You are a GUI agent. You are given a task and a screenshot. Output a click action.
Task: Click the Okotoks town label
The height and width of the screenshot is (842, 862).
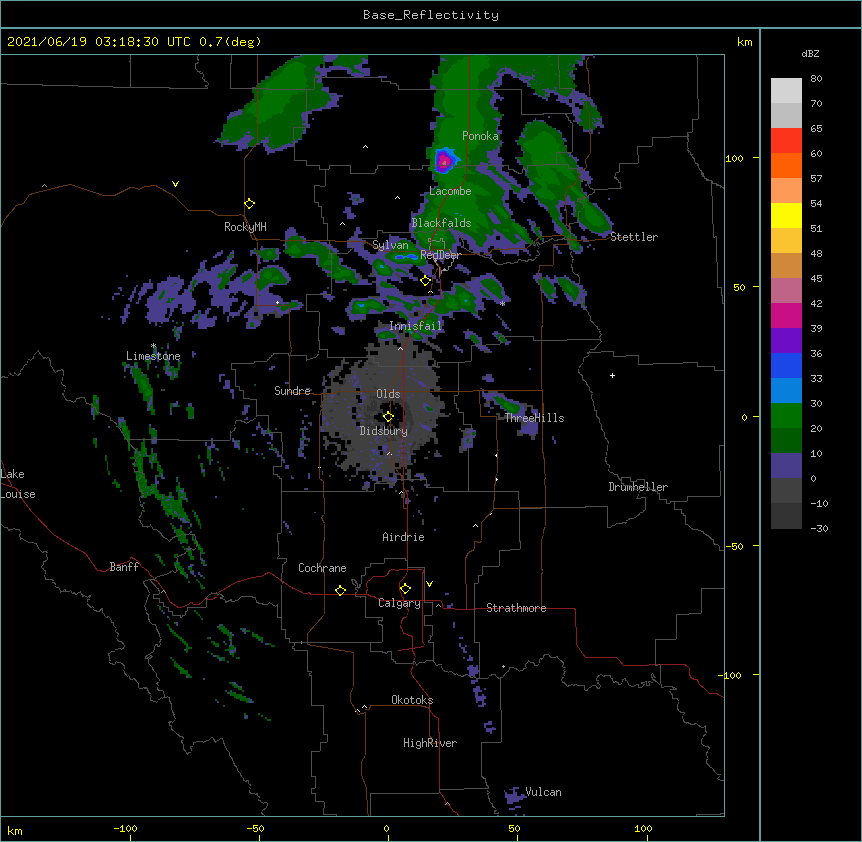(x=412, y=700)
